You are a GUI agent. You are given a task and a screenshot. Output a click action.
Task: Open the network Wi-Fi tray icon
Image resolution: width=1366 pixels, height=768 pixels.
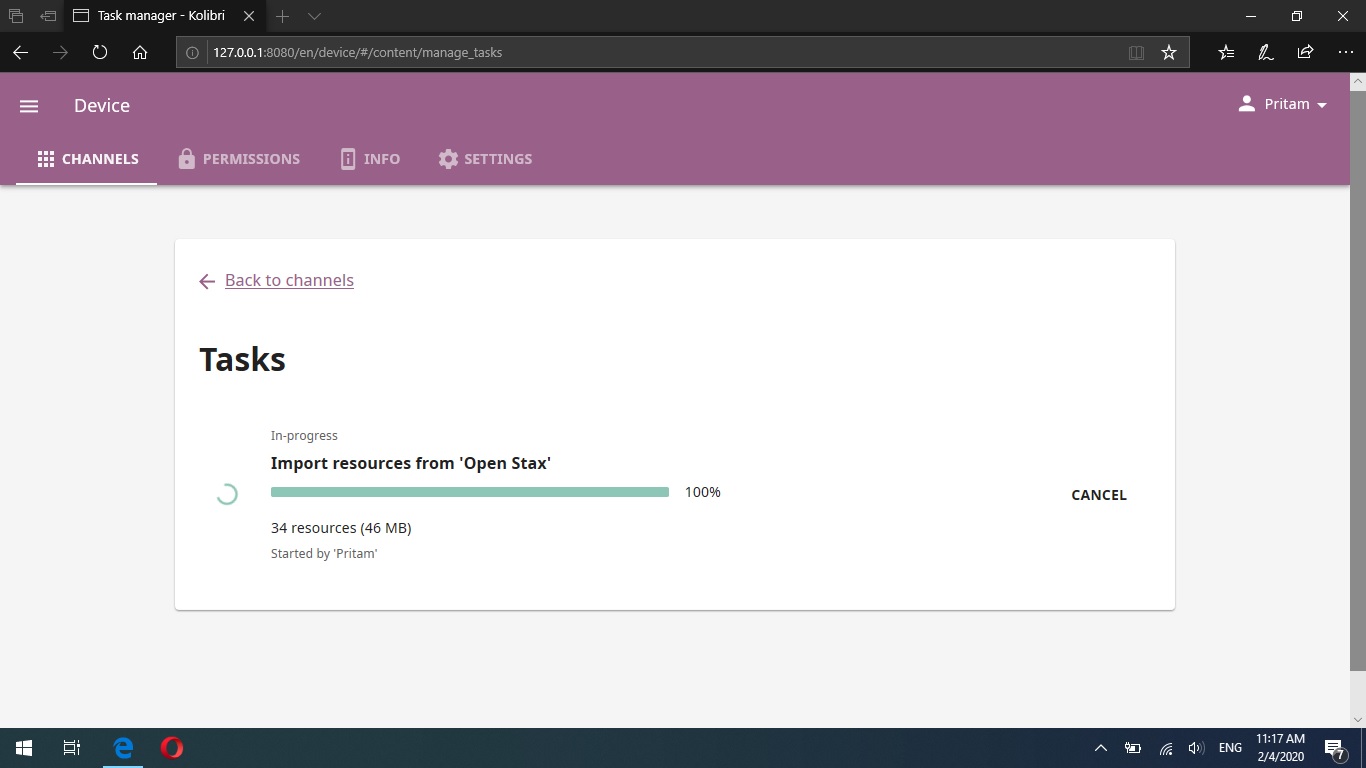[1166, 748]
